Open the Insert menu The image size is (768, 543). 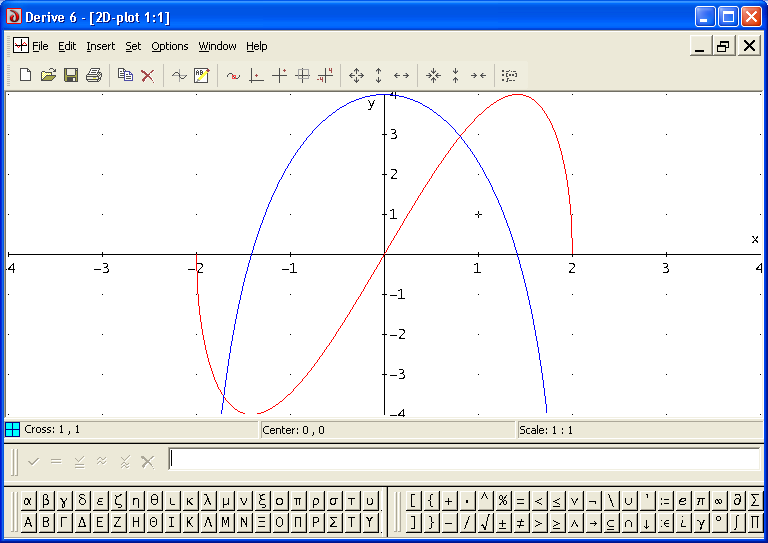pyautogui.click(x=100, y=46)
